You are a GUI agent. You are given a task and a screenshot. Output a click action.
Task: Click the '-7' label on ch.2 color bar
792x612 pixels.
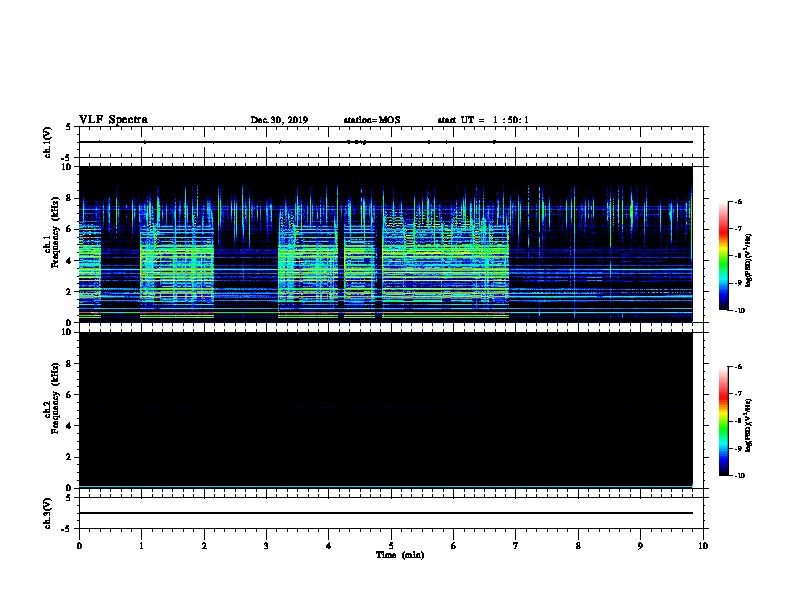738,394
